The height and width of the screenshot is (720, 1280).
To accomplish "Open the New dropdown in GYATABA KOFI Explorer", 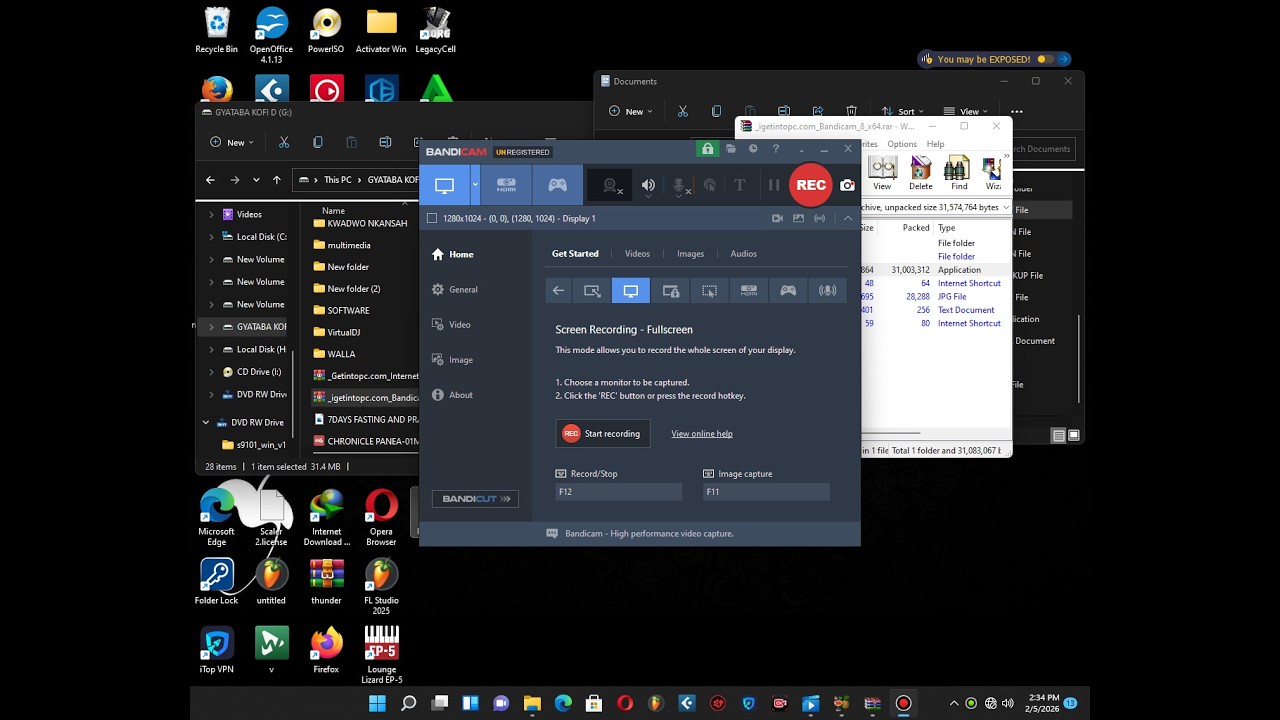I will (x=232, y=142).
